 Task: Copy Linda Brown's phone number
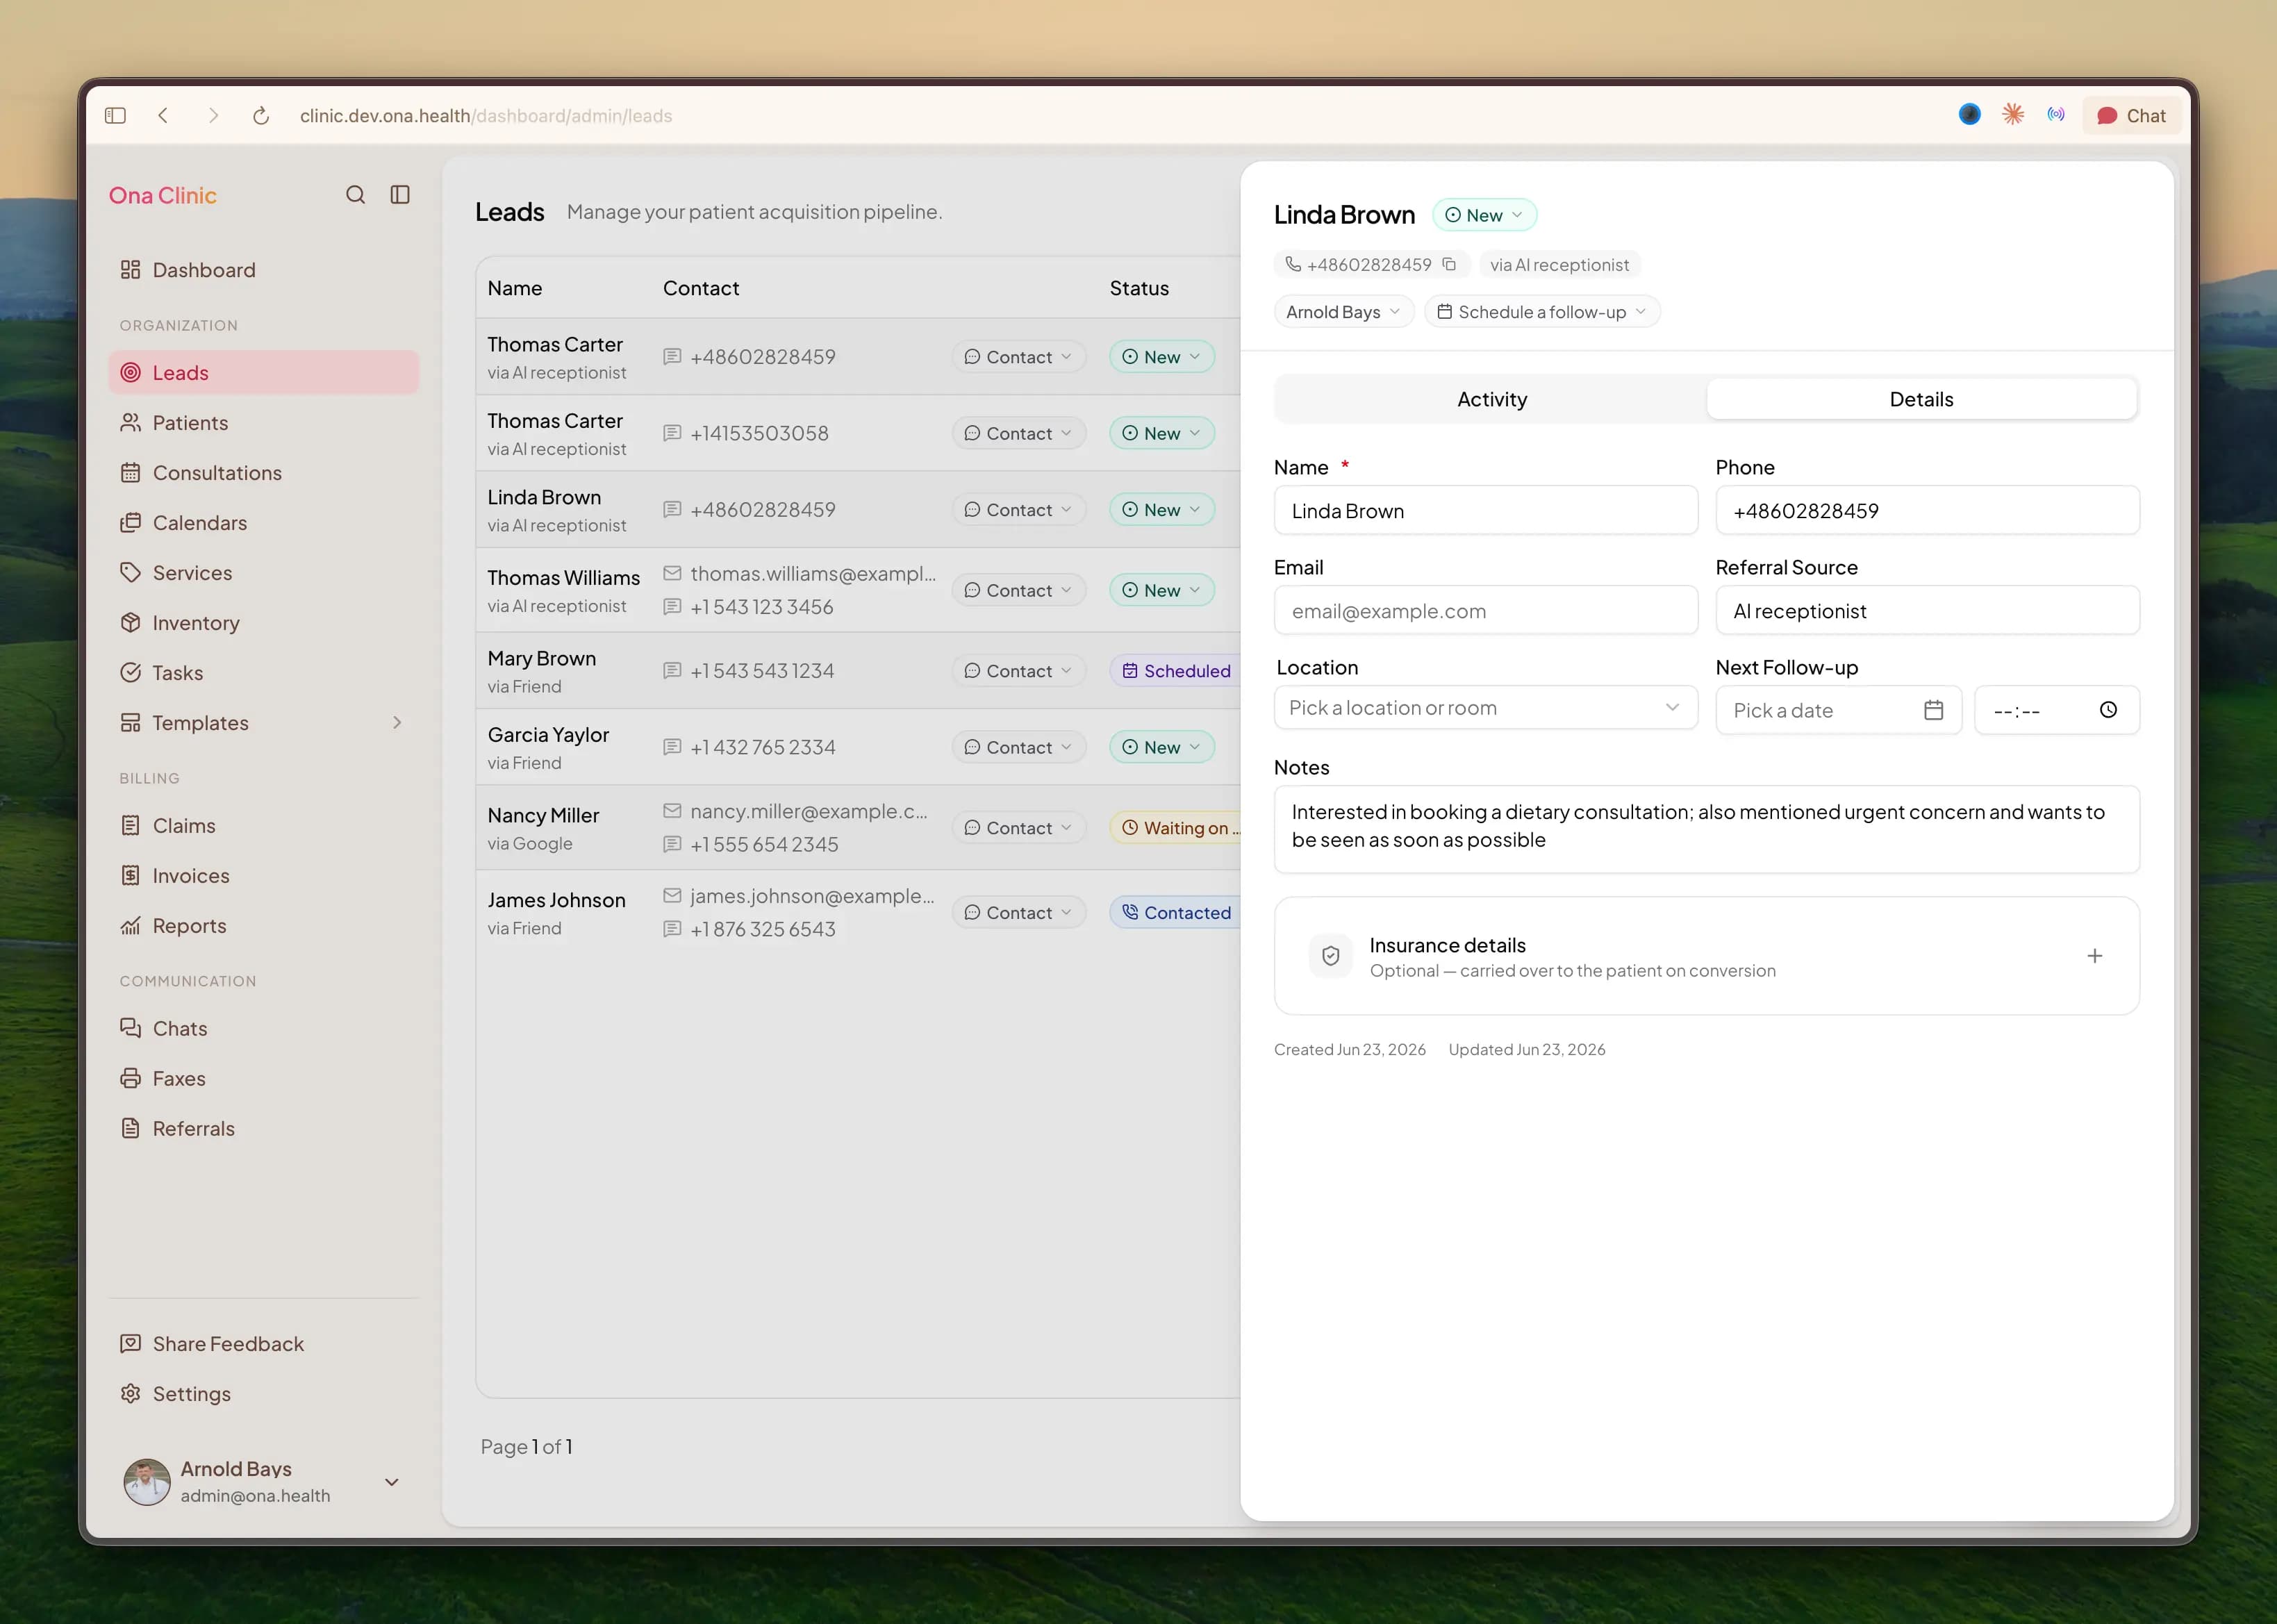pyautogui.click(x=1448, y=264)
